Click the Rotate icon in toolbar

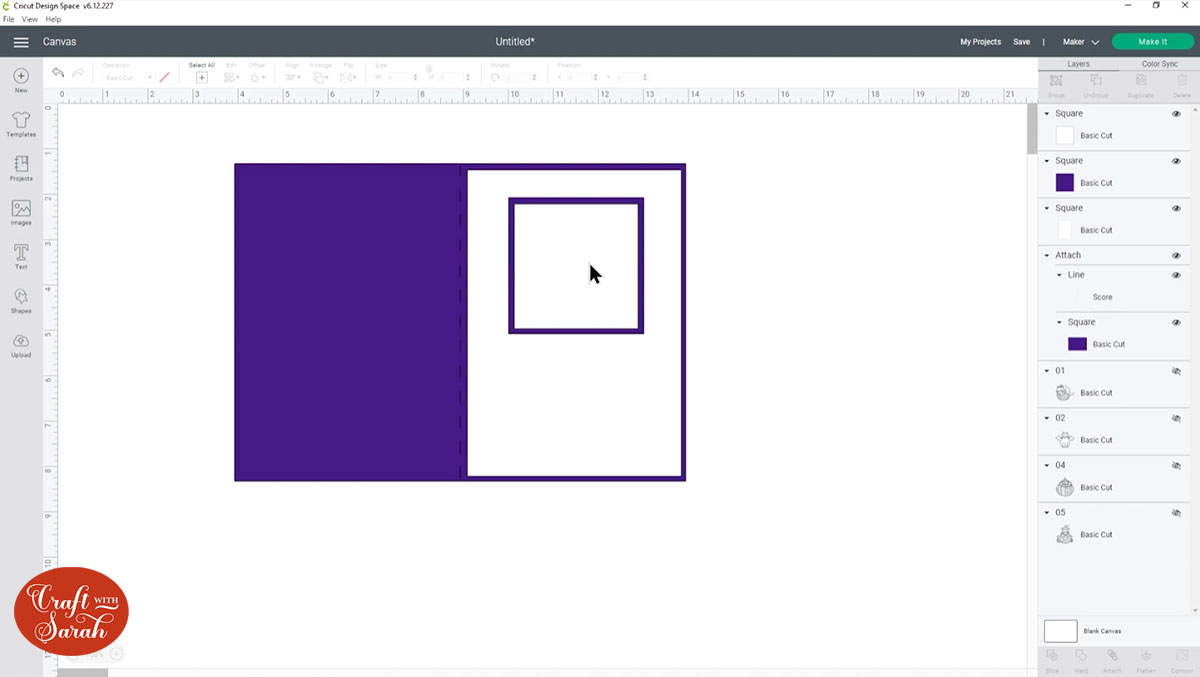tap(495, 77)
